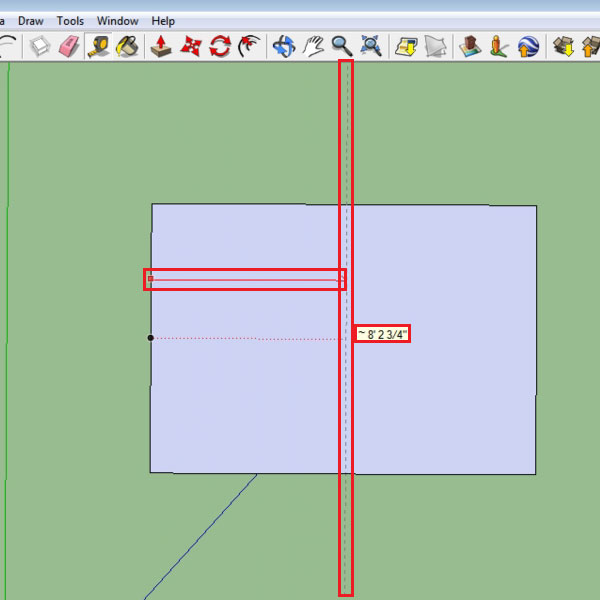Click the Photo Textures icon
Viewport: 600px width, 600px height.
499,46
